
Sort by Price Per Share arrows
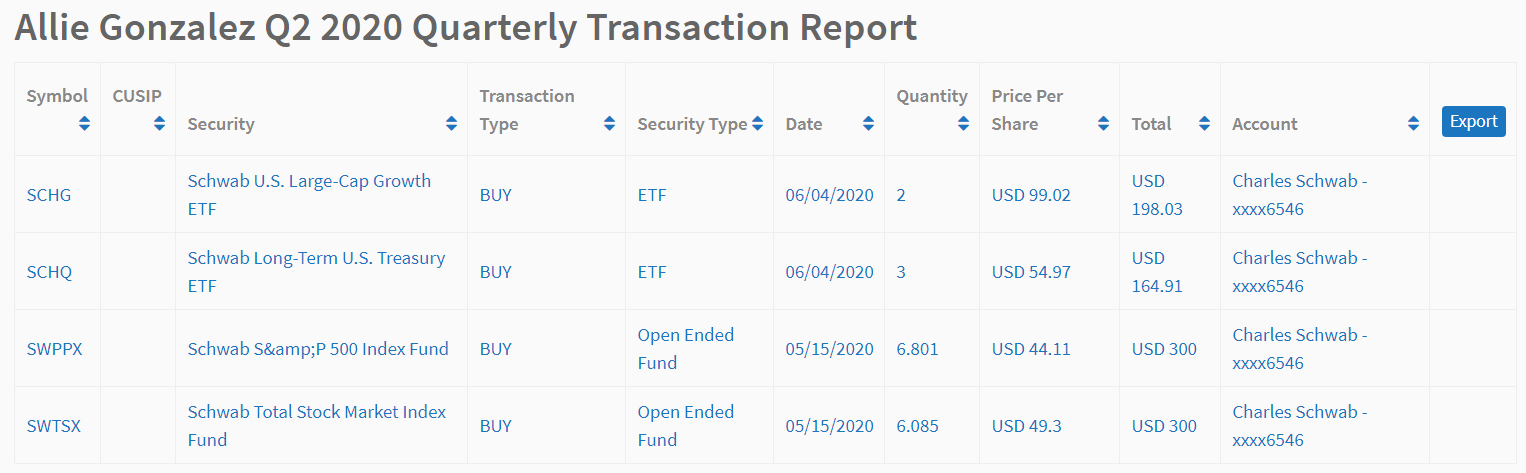point(1103,124)
